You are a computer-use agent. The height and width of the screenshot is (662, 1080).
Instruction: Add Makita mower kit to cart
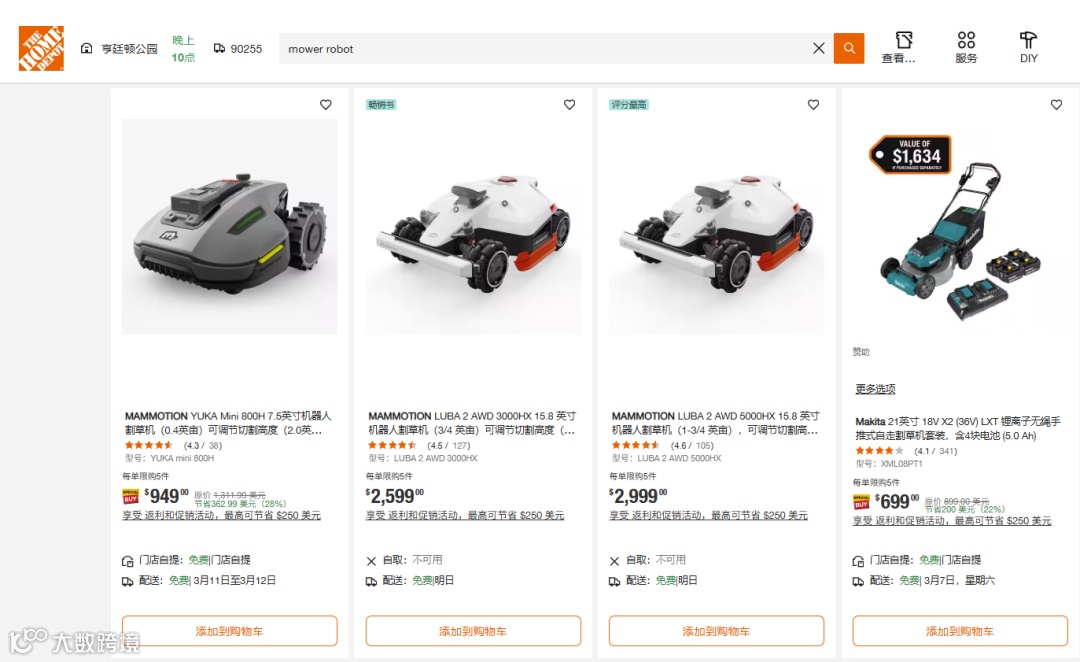[960, 631]
